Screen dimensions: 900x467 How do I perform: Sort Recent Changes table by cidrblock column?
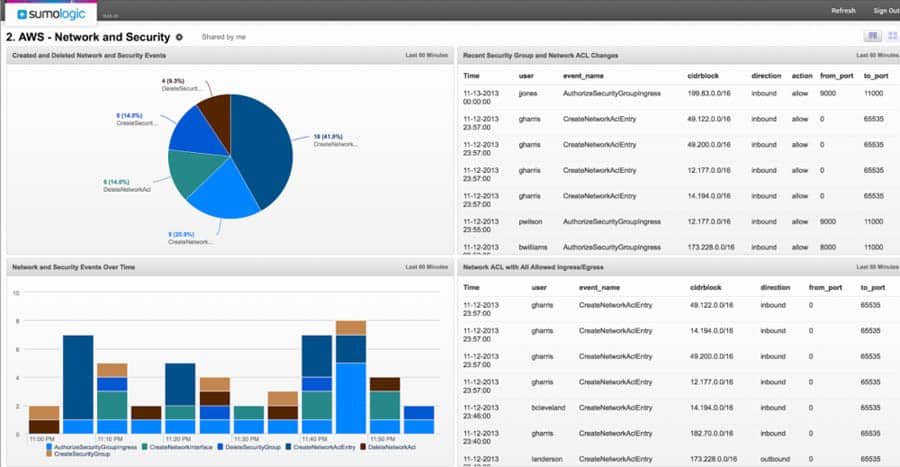(703, 76)
